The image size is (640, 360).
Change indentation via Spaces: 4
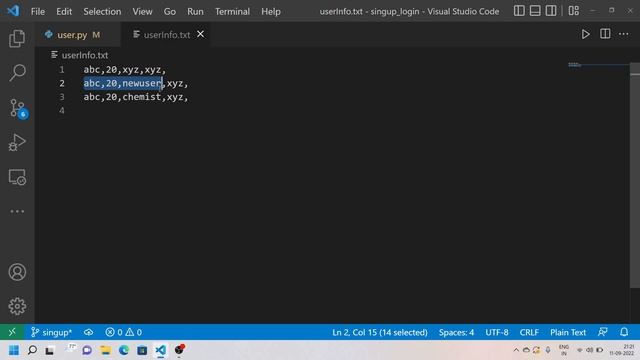(456, 332)
